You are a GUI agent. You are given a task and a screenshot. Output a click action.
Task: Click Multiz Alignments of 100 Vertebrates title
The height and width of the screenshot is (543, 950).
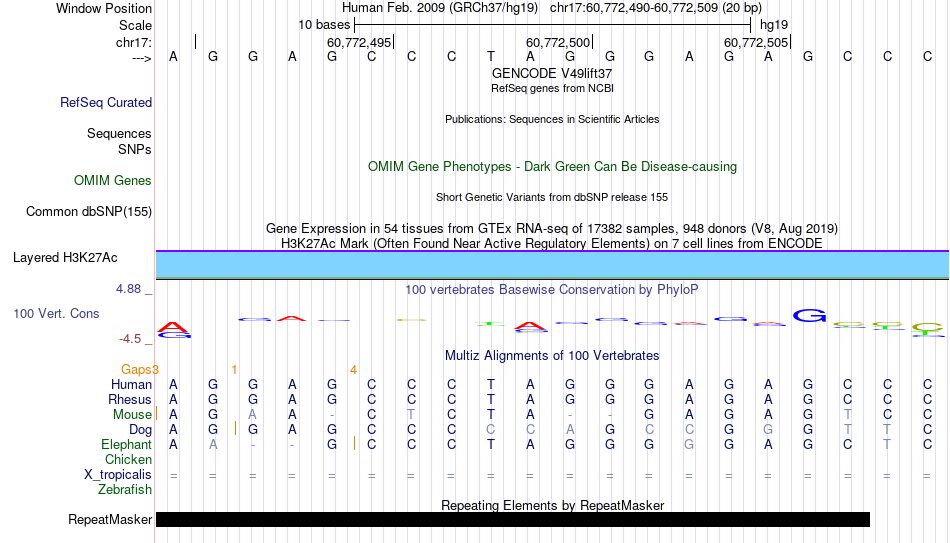pos(552,356)
